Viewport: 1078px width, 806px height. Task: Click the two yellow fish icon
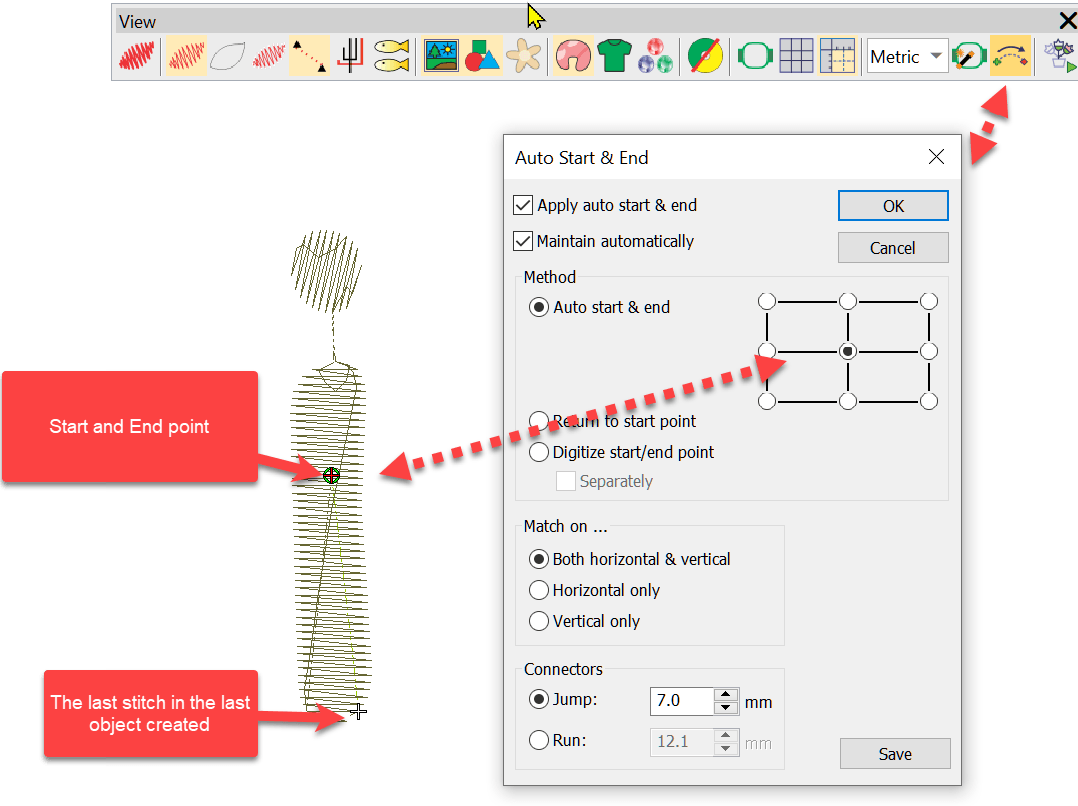pos(391,57)
